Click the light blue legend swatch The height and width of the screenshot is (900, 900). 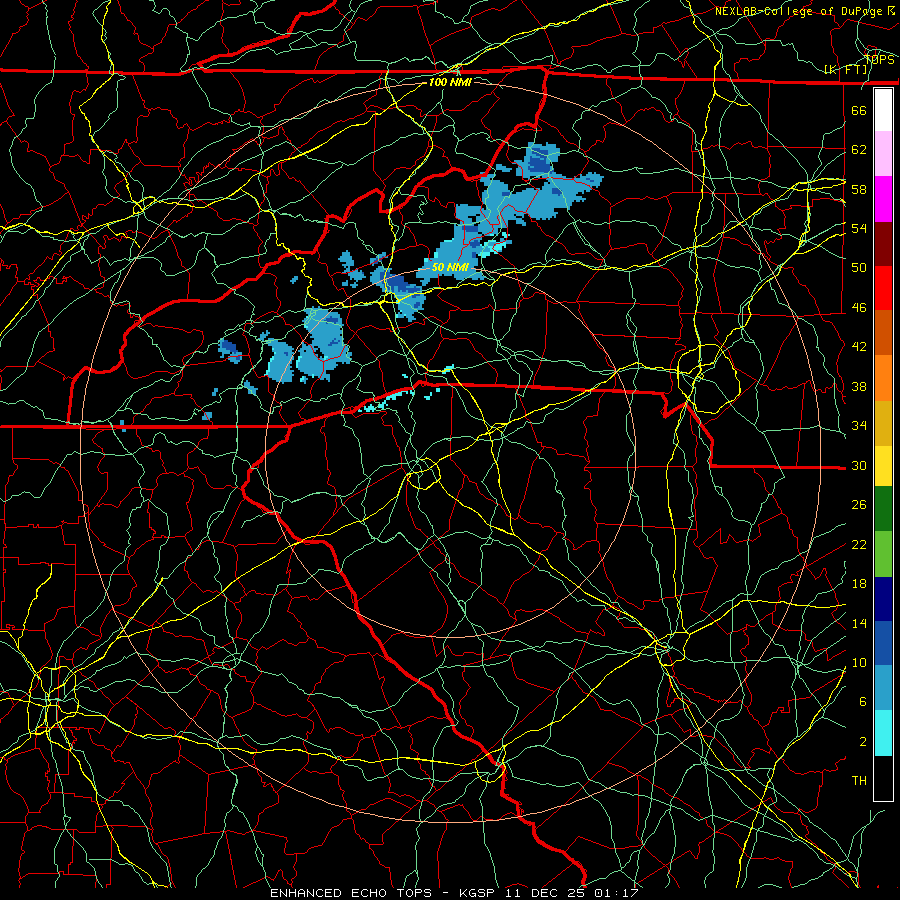click(883, 688)
